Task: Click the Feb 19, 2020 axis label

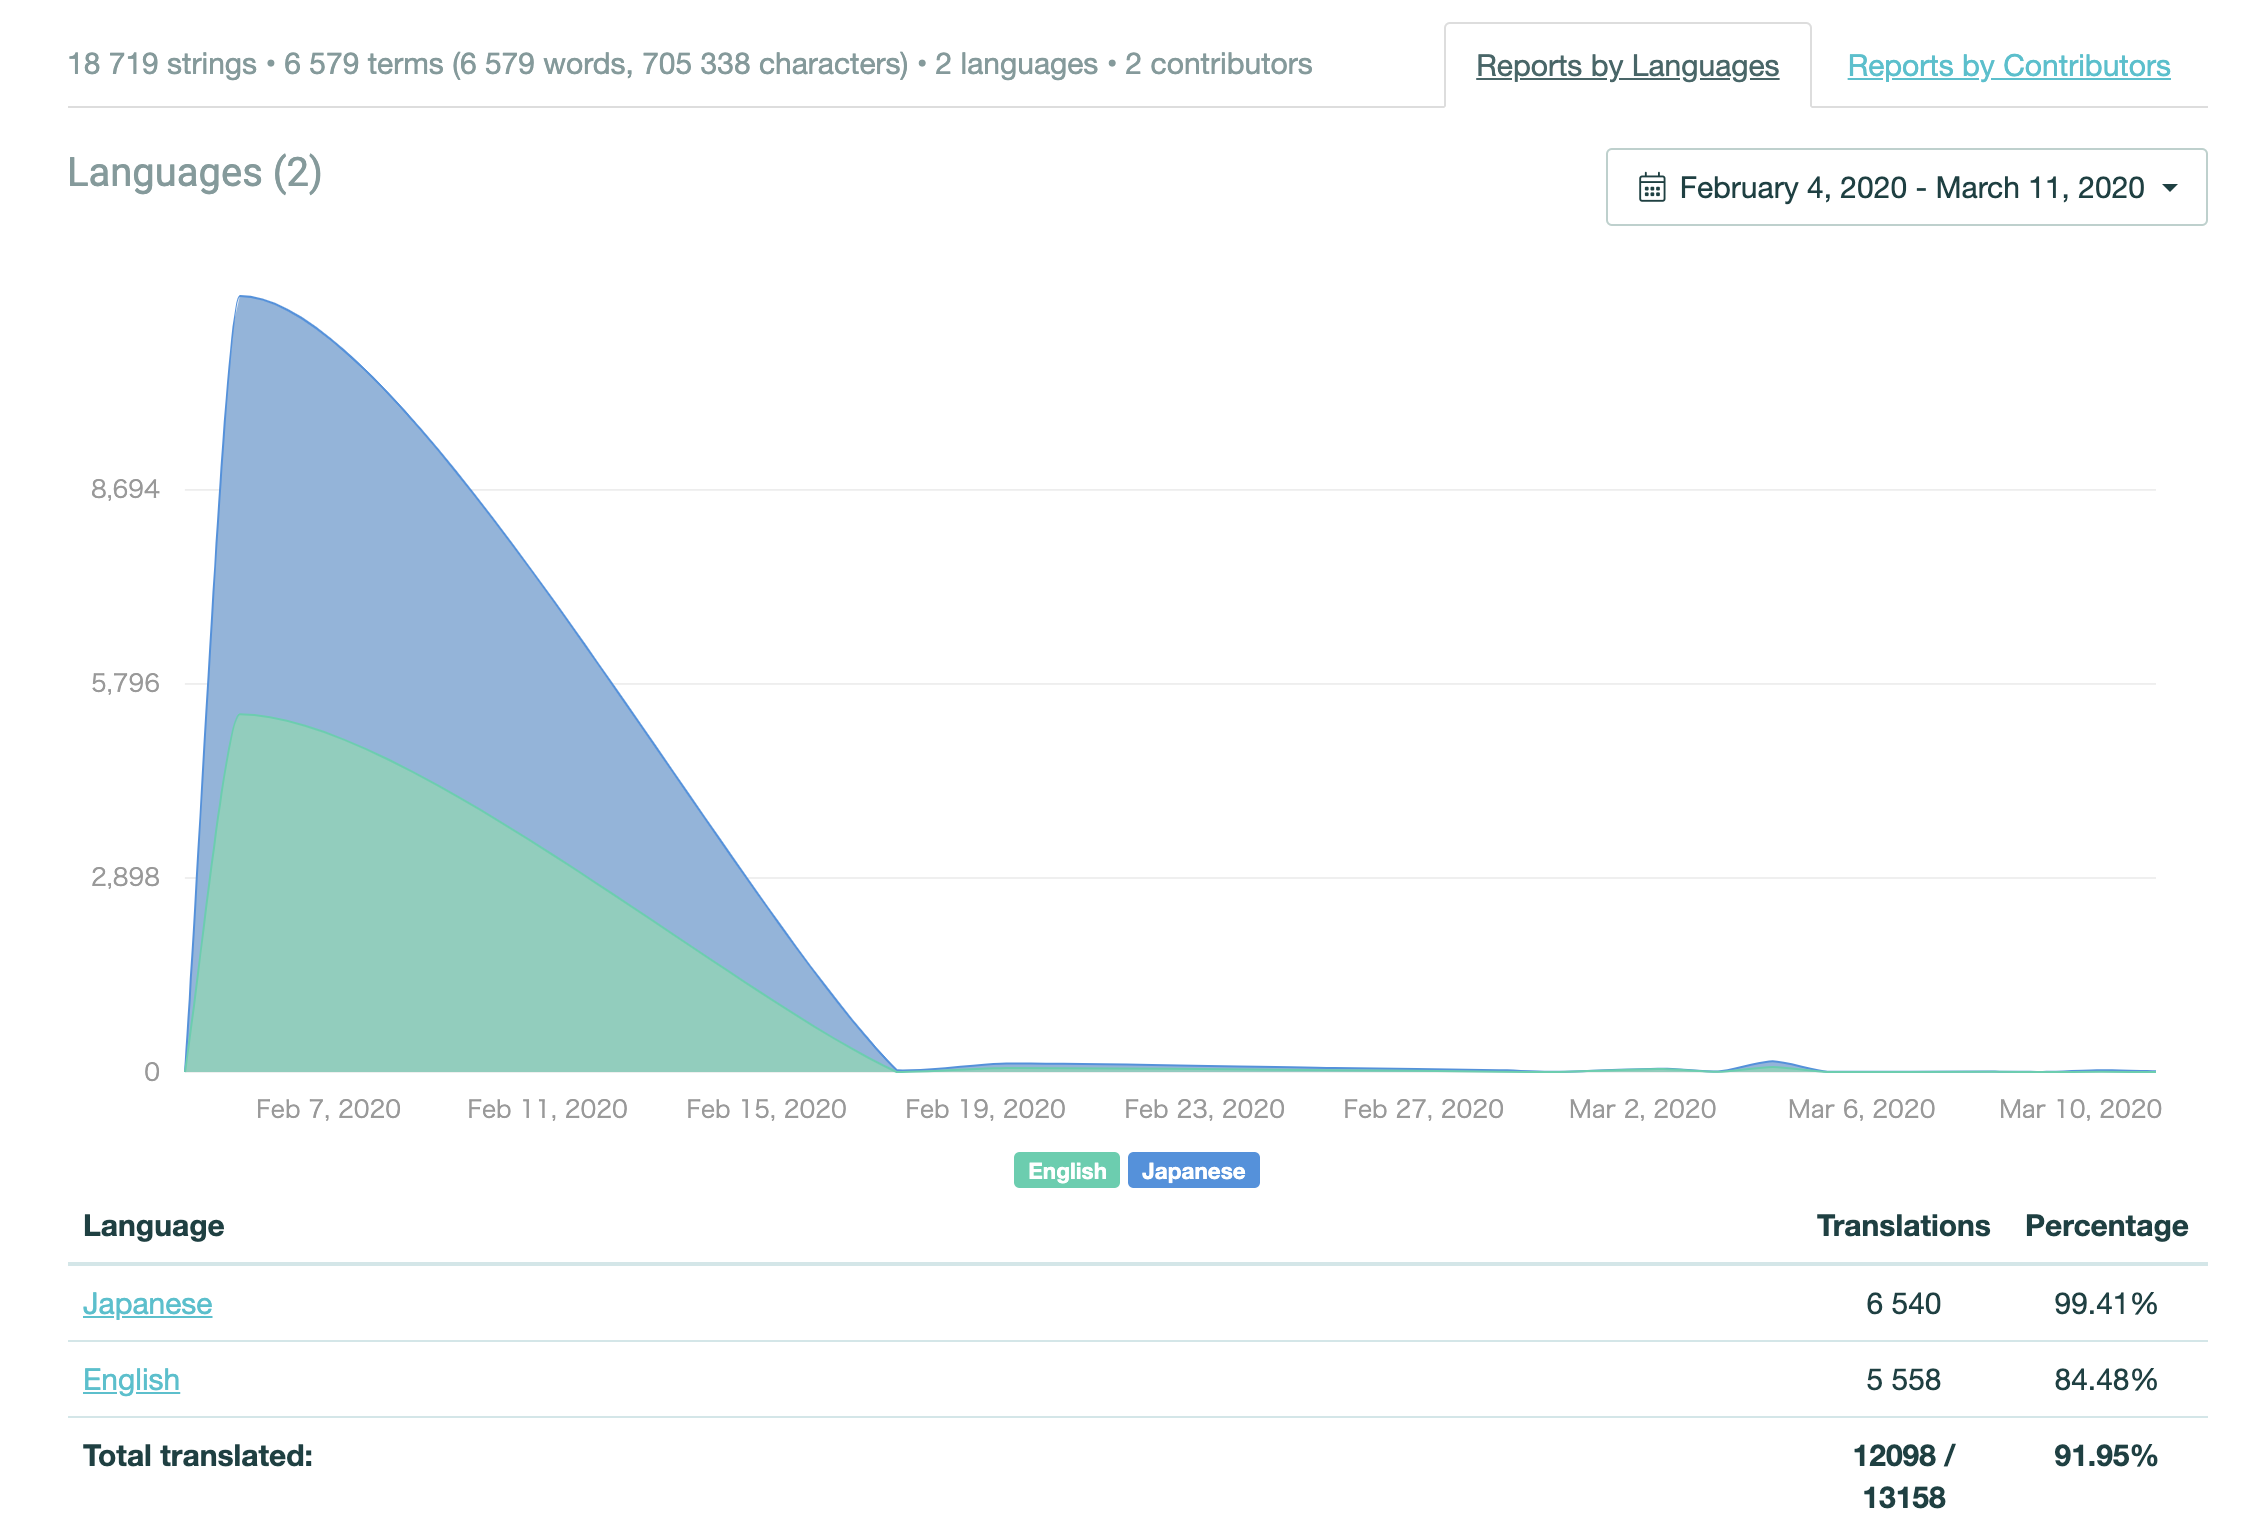Action: pos(985,1109)
